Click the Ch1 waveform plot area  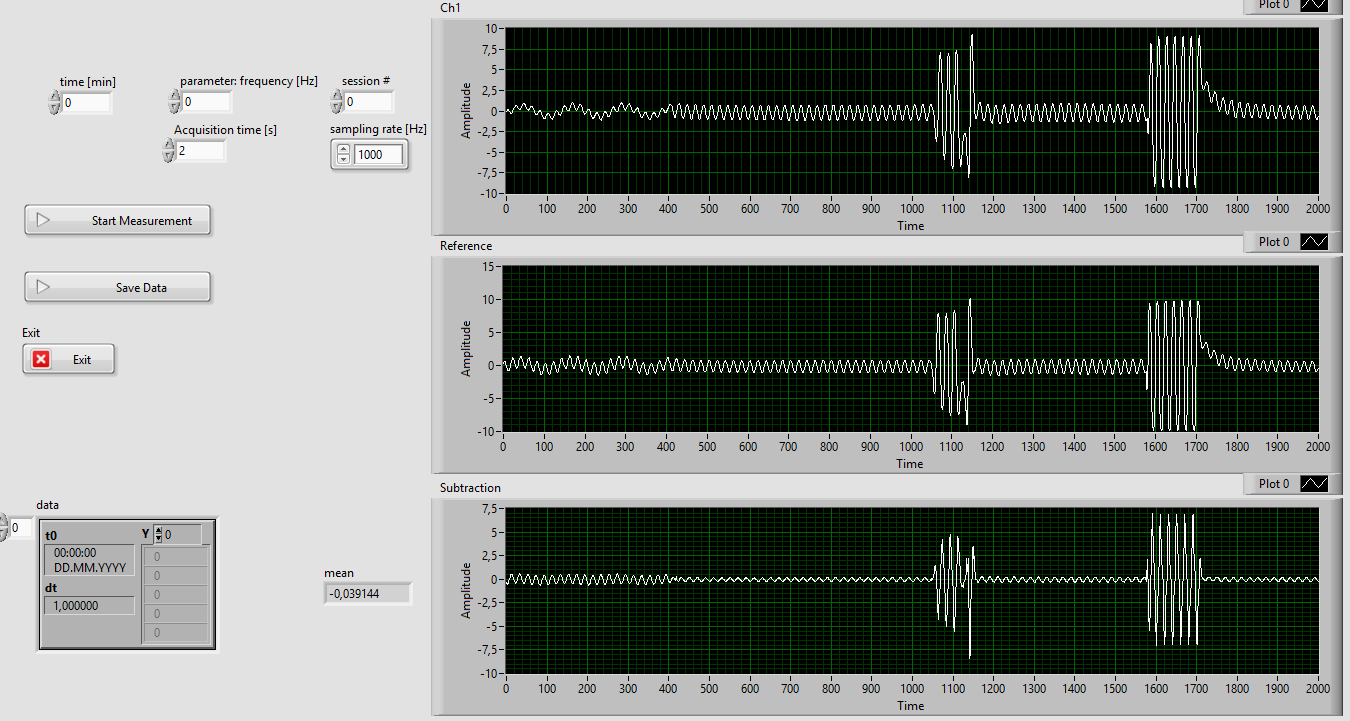tap(912, 110)
